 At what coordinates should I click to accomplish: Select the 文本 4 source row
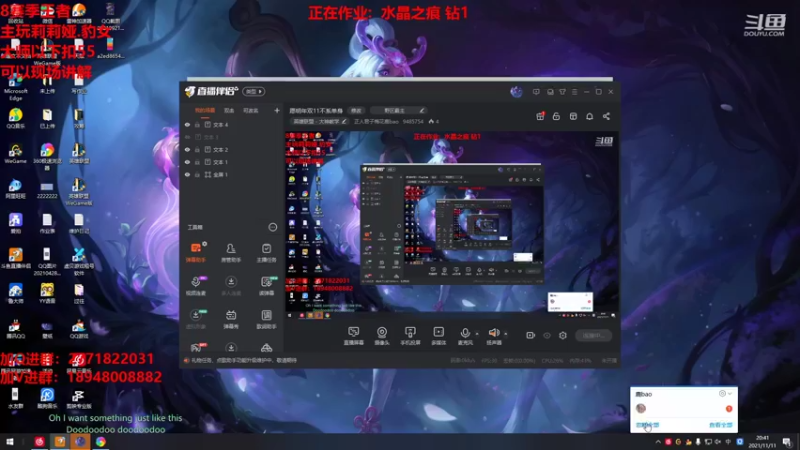click(232, 124)
